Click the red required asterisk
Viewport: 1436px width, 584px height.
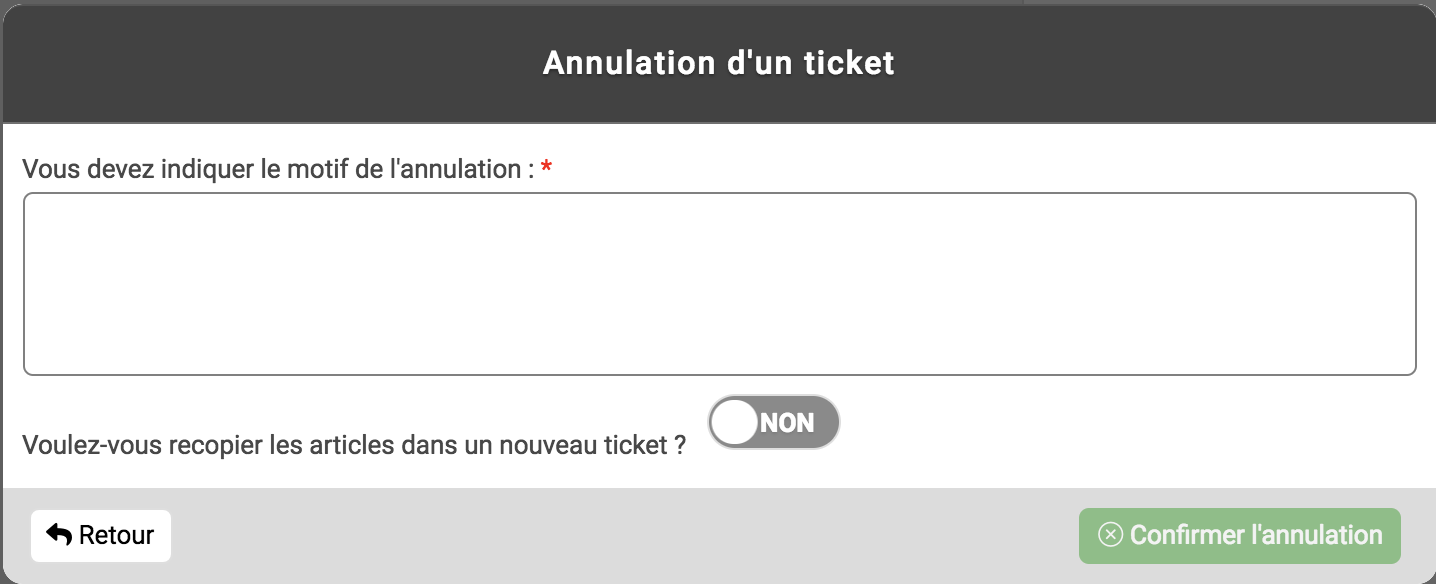[546, 169]
